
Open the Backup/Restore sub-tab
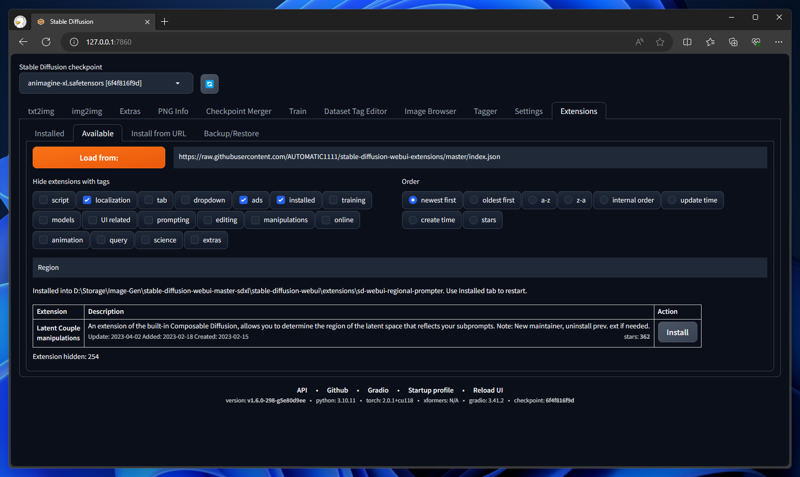coord(231,133)
